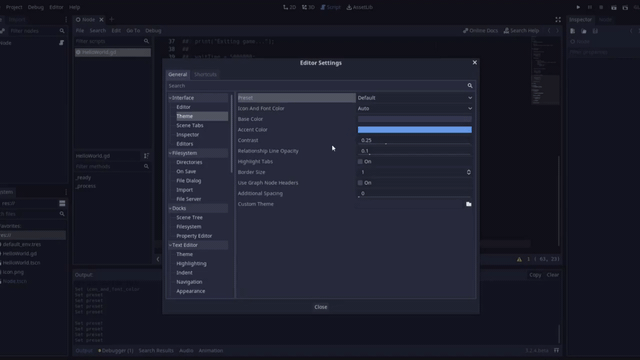The image size is (640, 360).
Task: Open Search Results bottom tab
Action: (156, 351)
